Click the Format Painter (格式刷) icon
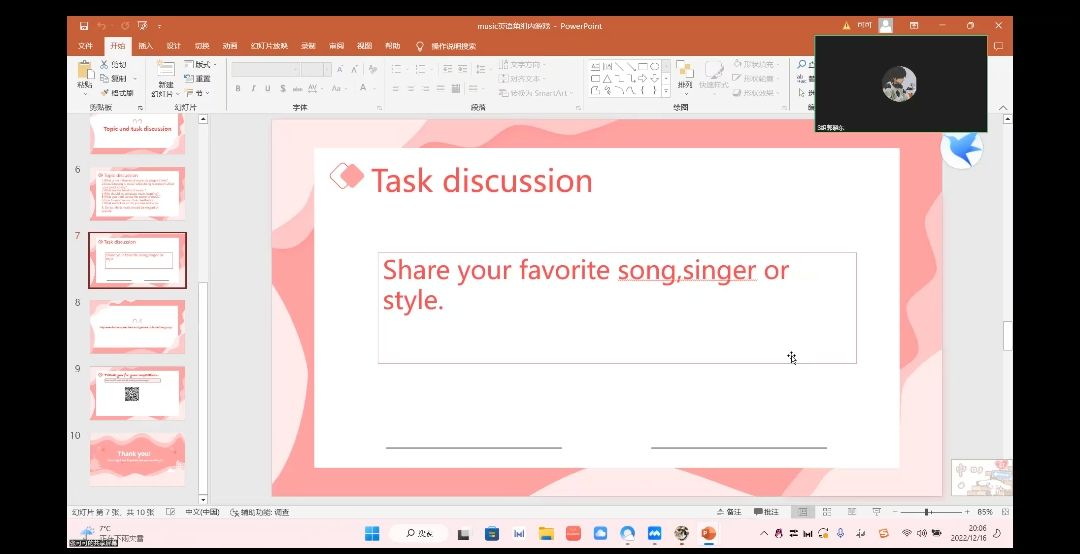This screenshot has height=554, width=1080. [117, 93]
